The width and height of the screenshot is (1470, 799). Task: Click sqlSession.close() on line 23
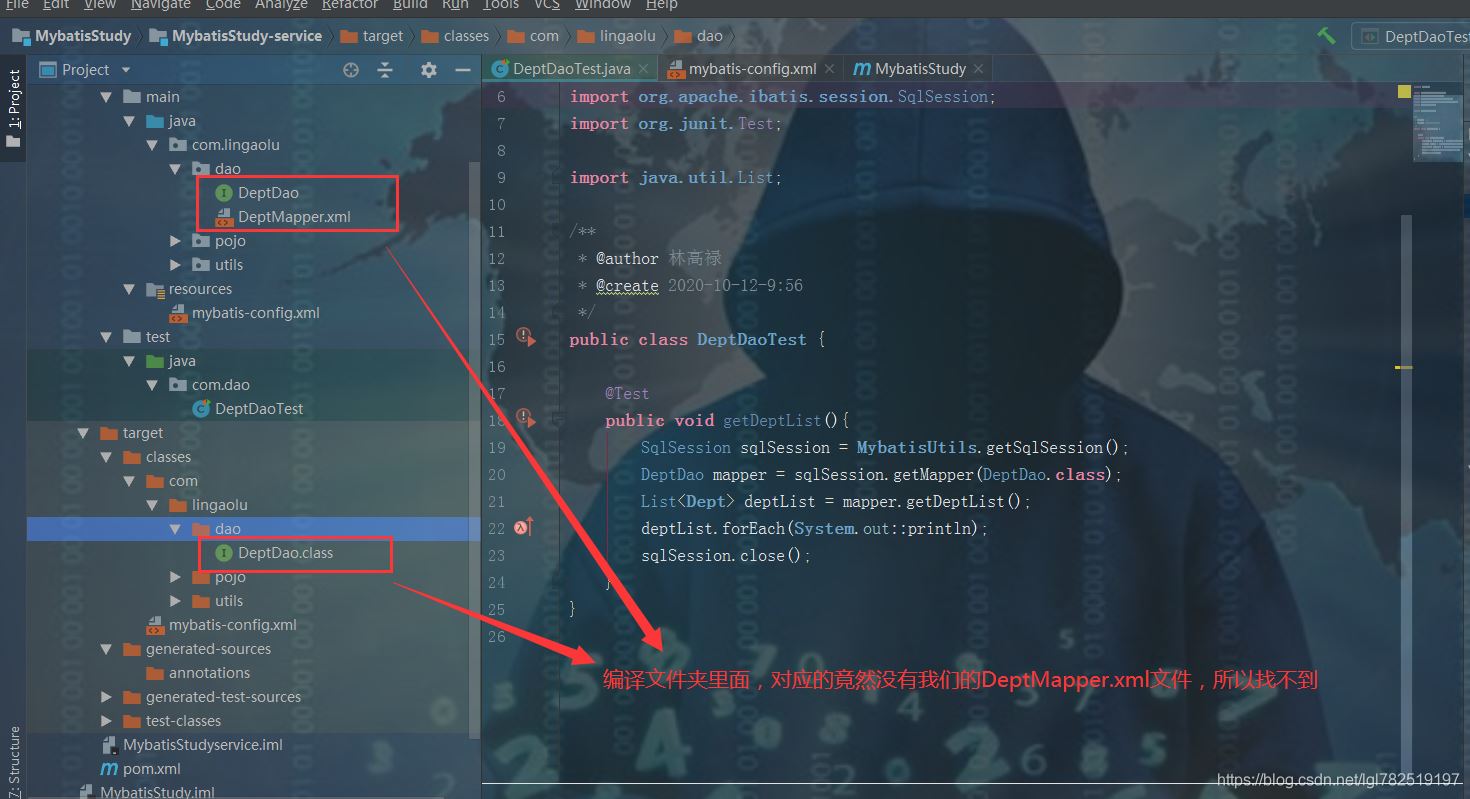tap(725, 555)
